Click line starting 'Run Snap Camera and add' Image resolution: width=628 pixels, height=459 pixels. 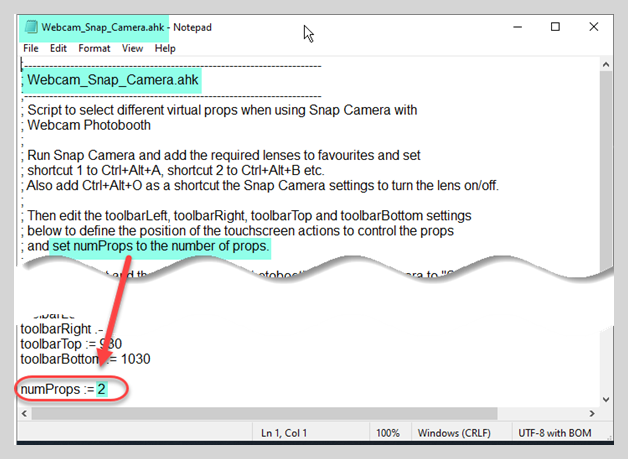pyautogui.click(x=221, y=155)
